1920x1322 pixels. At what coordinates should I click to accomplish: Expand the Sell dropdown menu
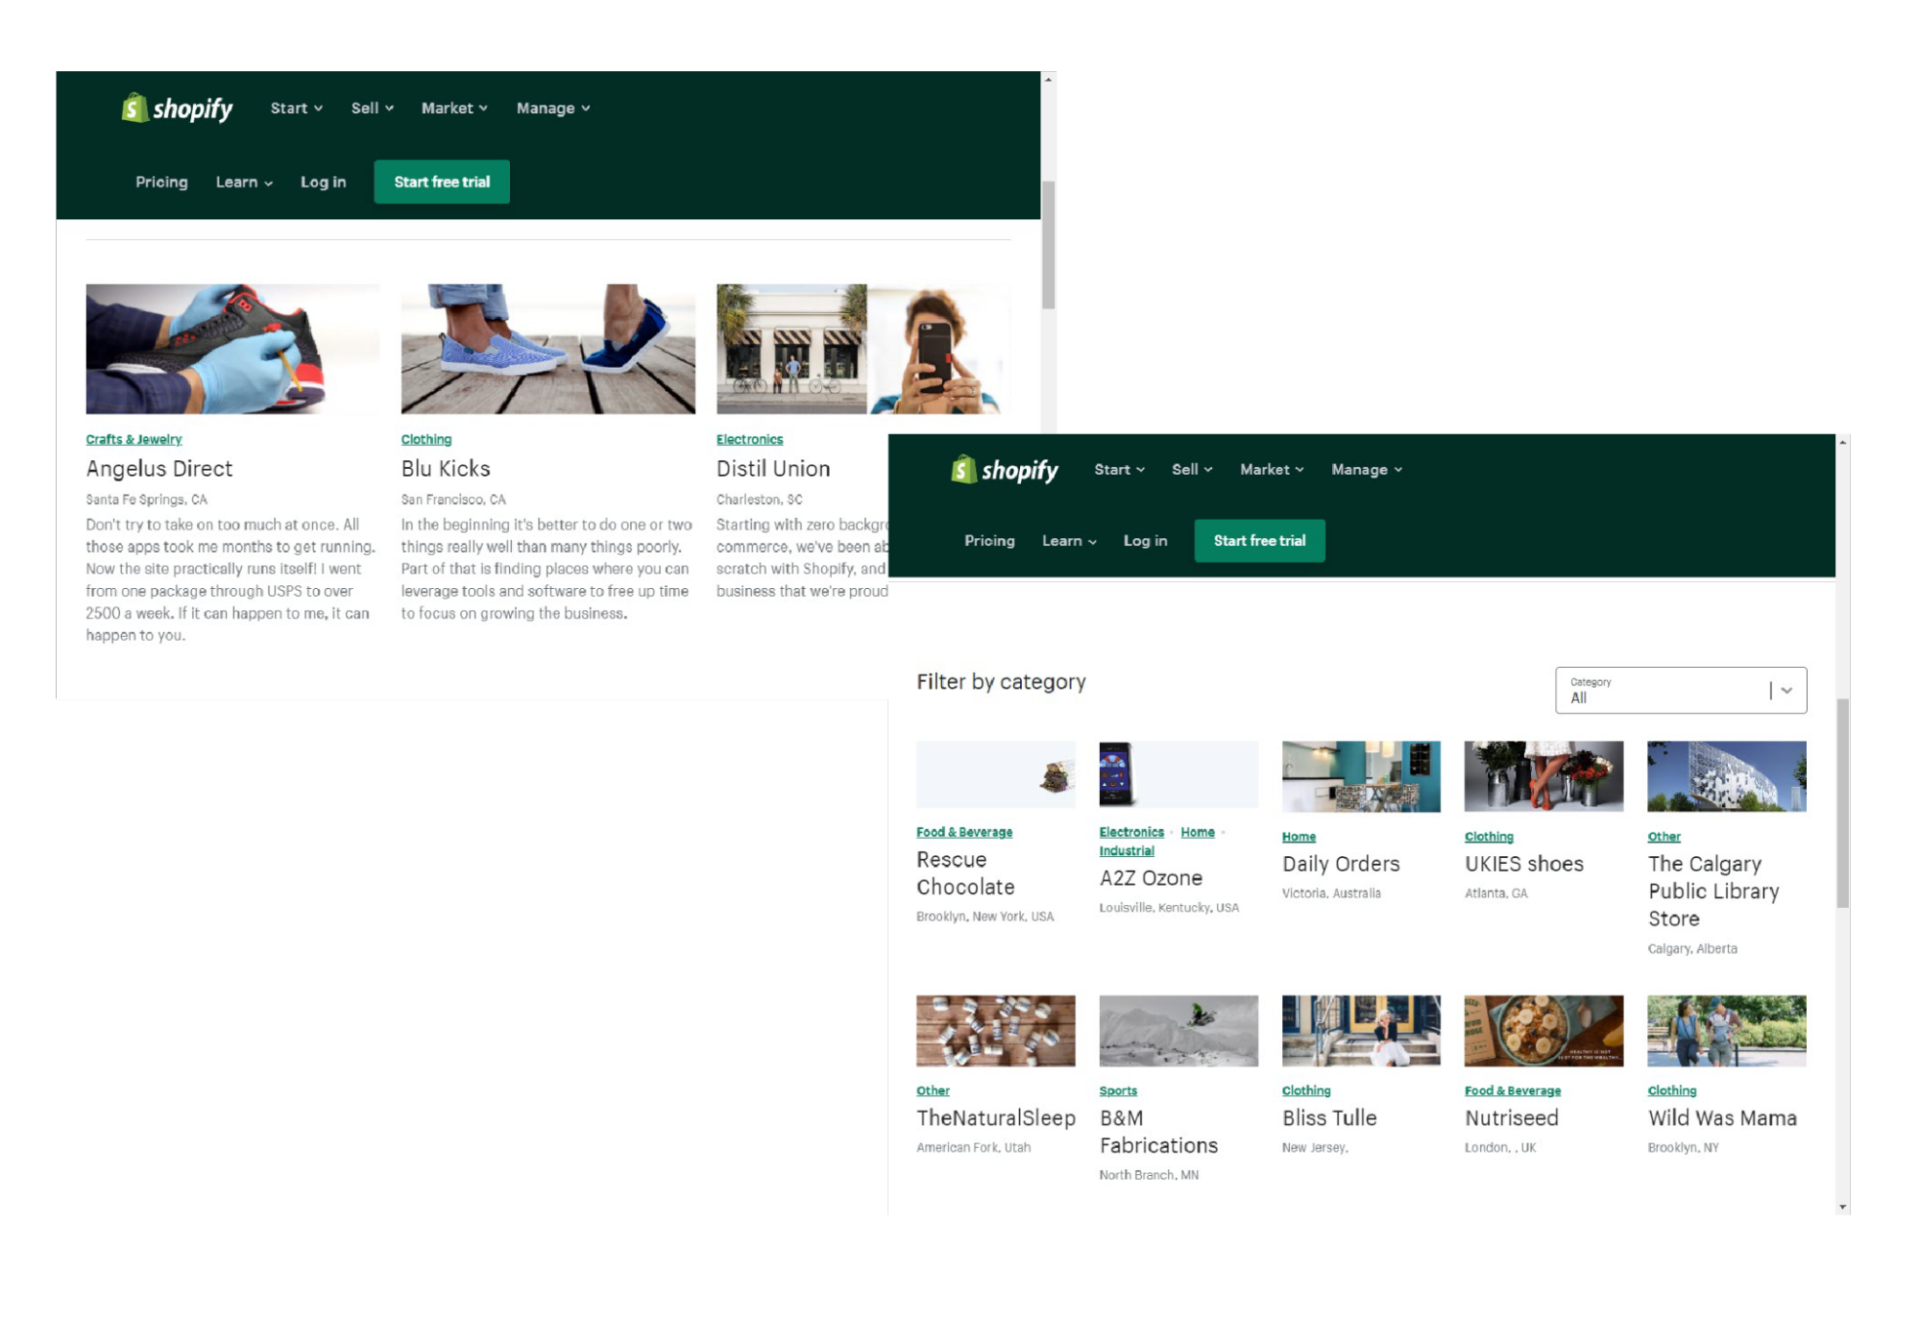click(1190, 469)
